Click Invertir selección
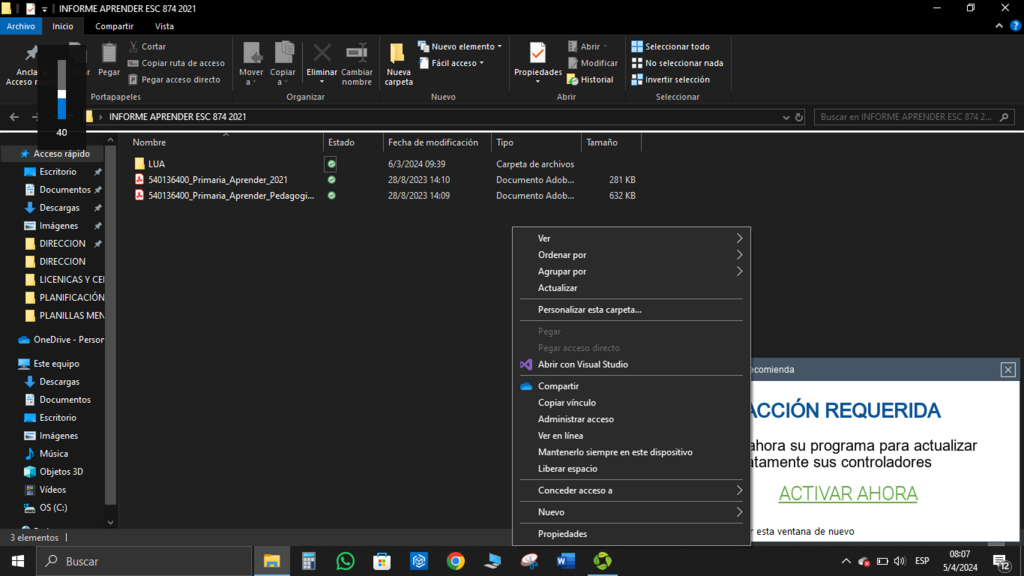Viewport: 1024px width, 576px height. 671,80
